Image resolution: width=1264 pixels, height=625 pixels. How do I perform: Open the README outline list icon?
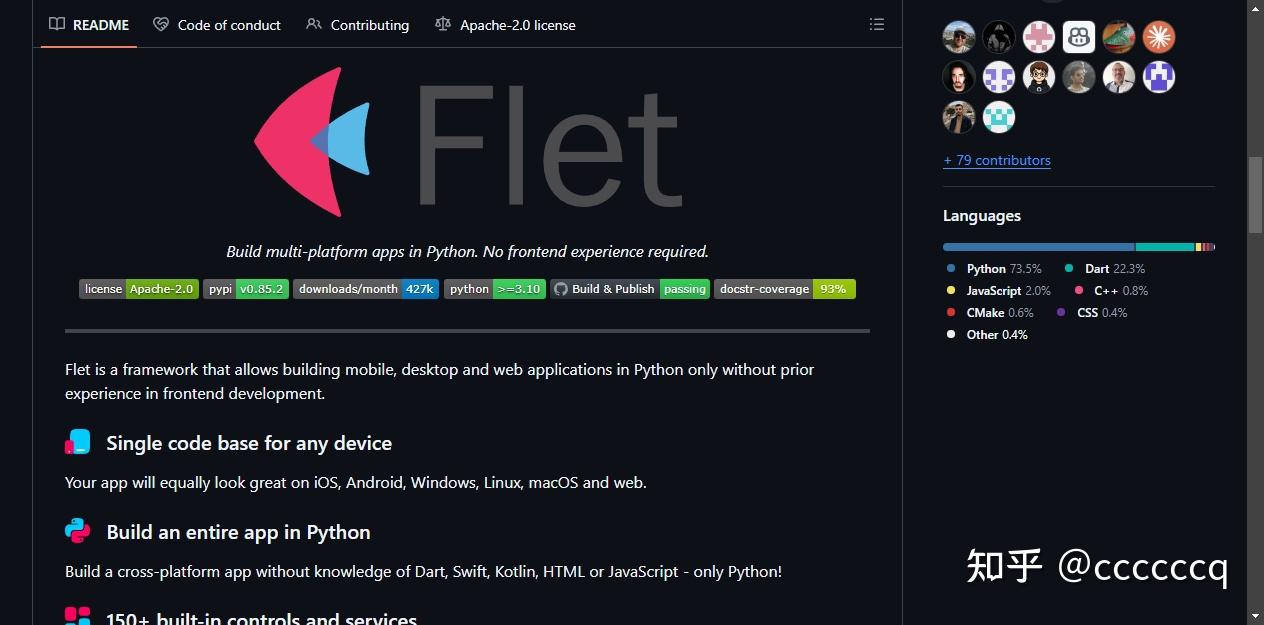[877, 24]
